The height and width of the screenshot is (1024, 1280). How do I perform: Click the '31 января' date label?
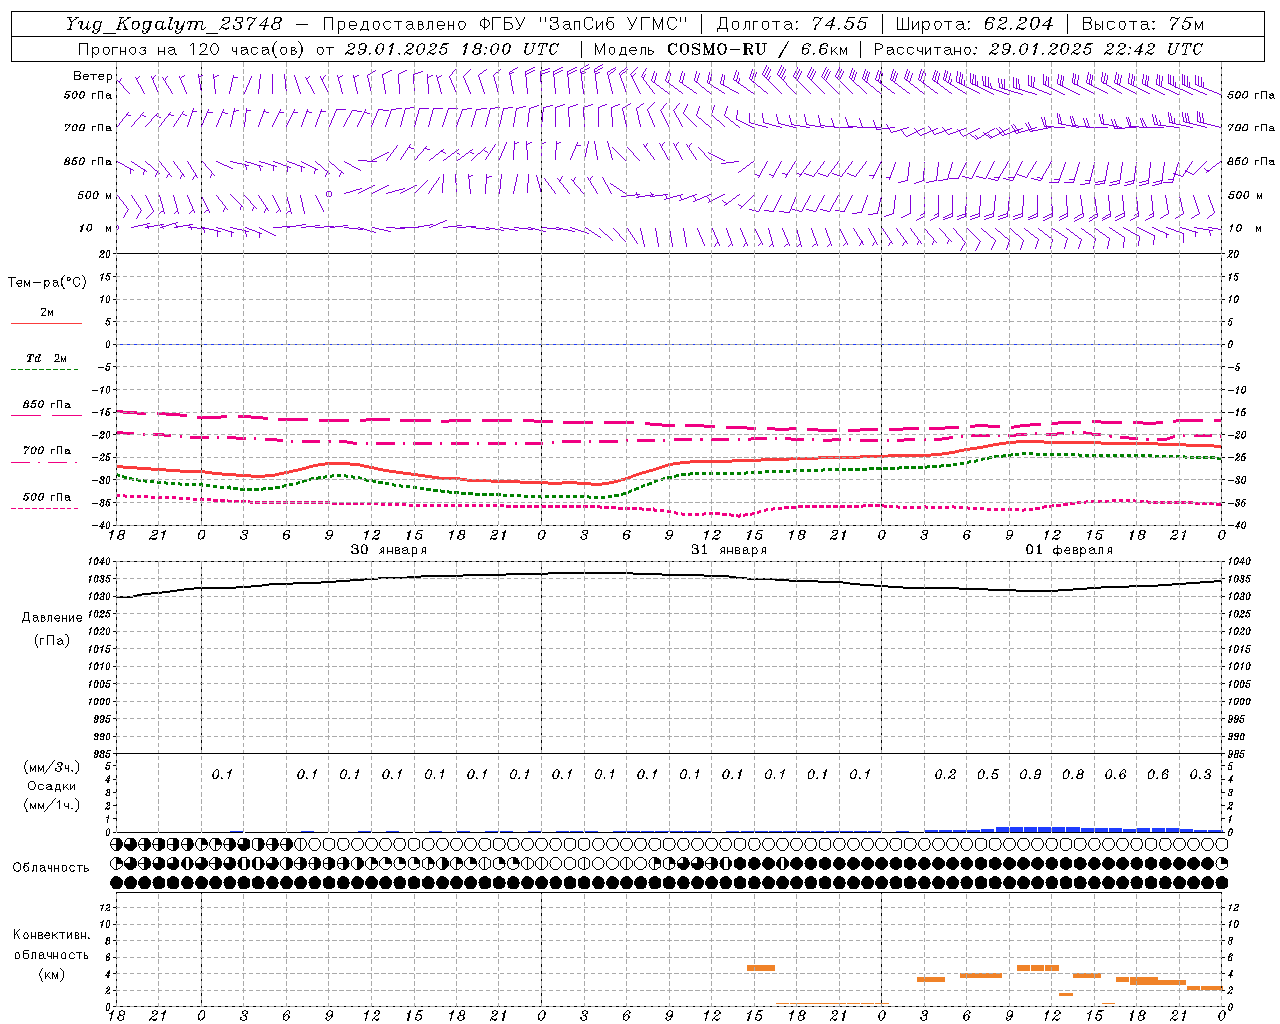729,550
